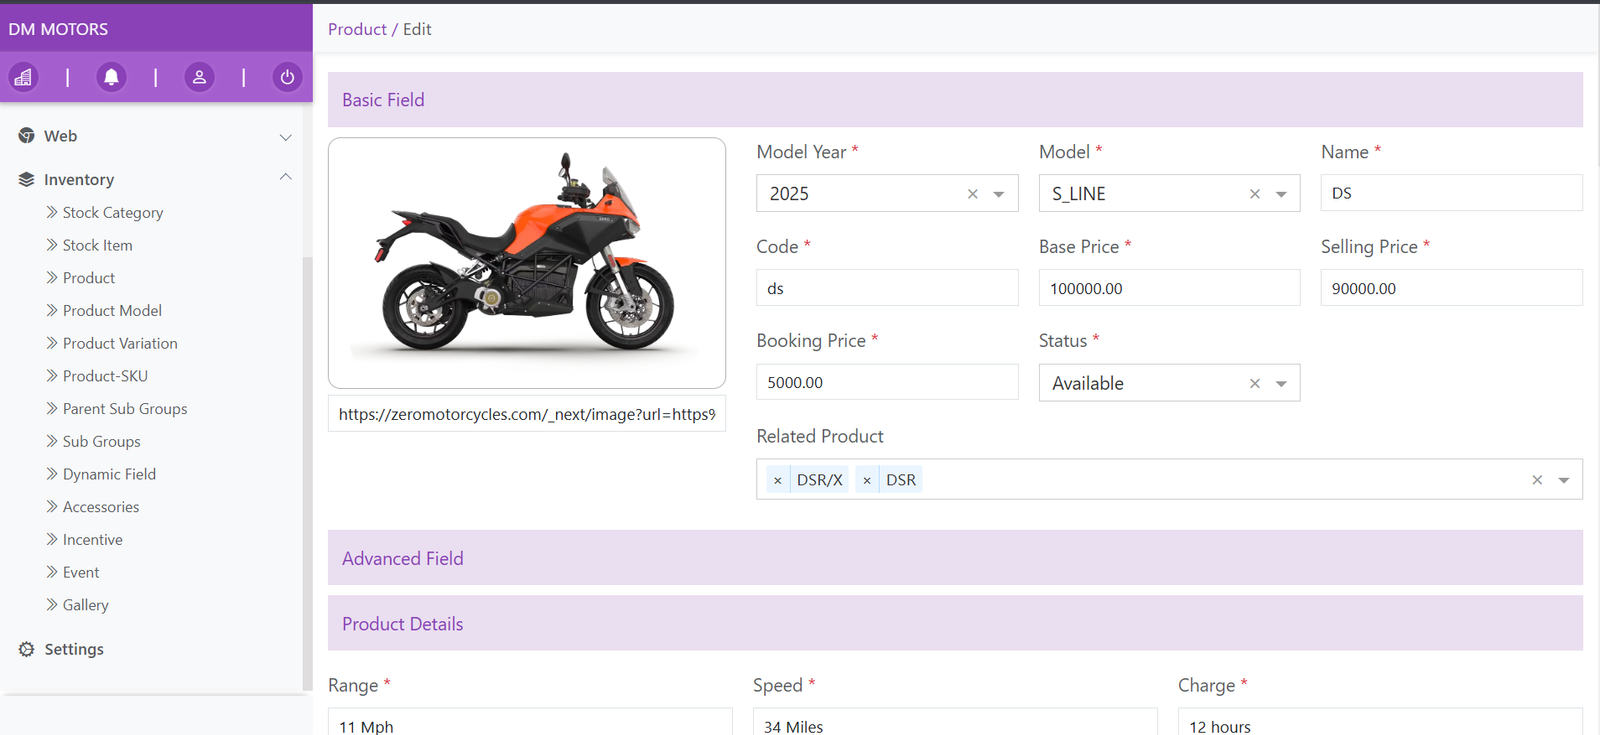Click the power logout icon
The width and height of the screenshot is (1600, 735).
point(287,77)
